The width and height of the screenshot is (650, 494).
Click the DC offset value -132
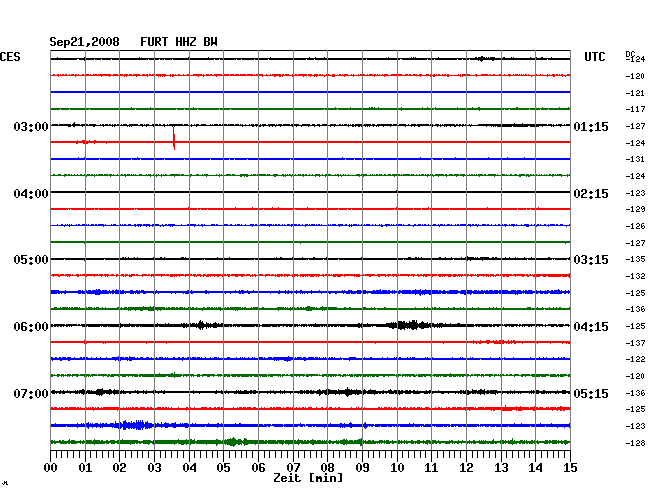tap(635, 276)
